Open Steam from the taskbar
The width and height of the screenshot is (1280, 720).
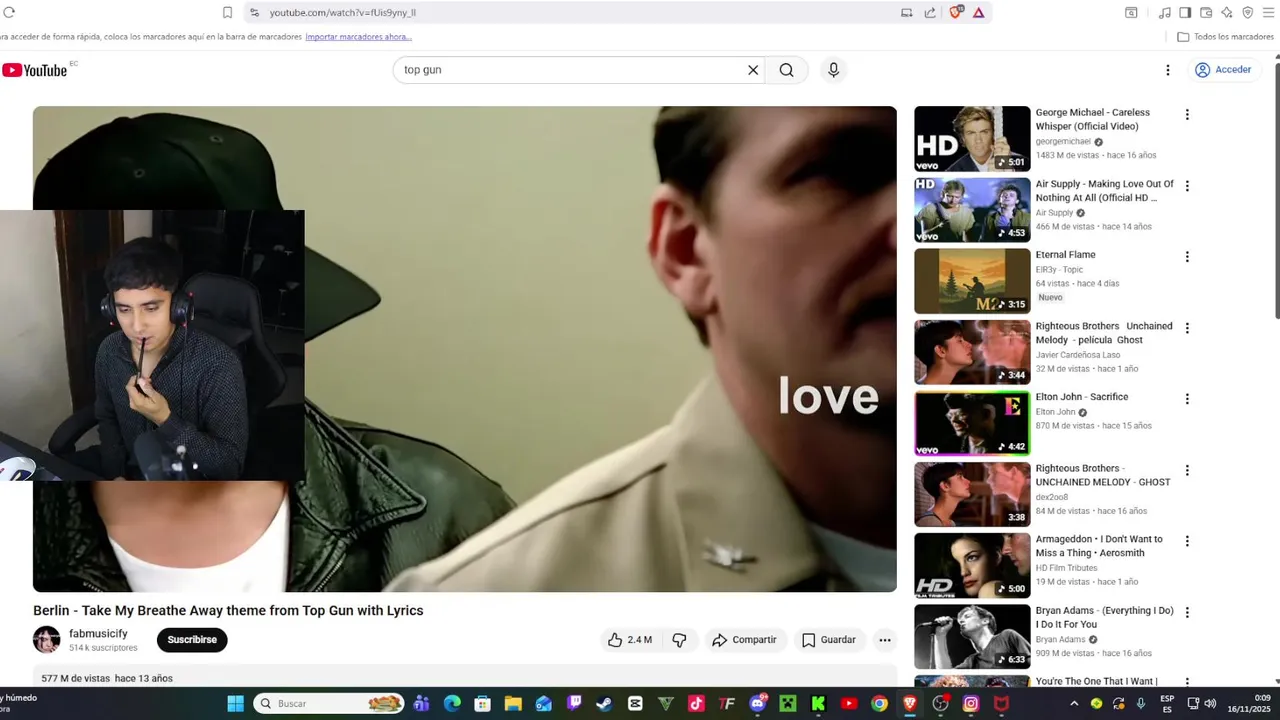(x=604, y=704)
